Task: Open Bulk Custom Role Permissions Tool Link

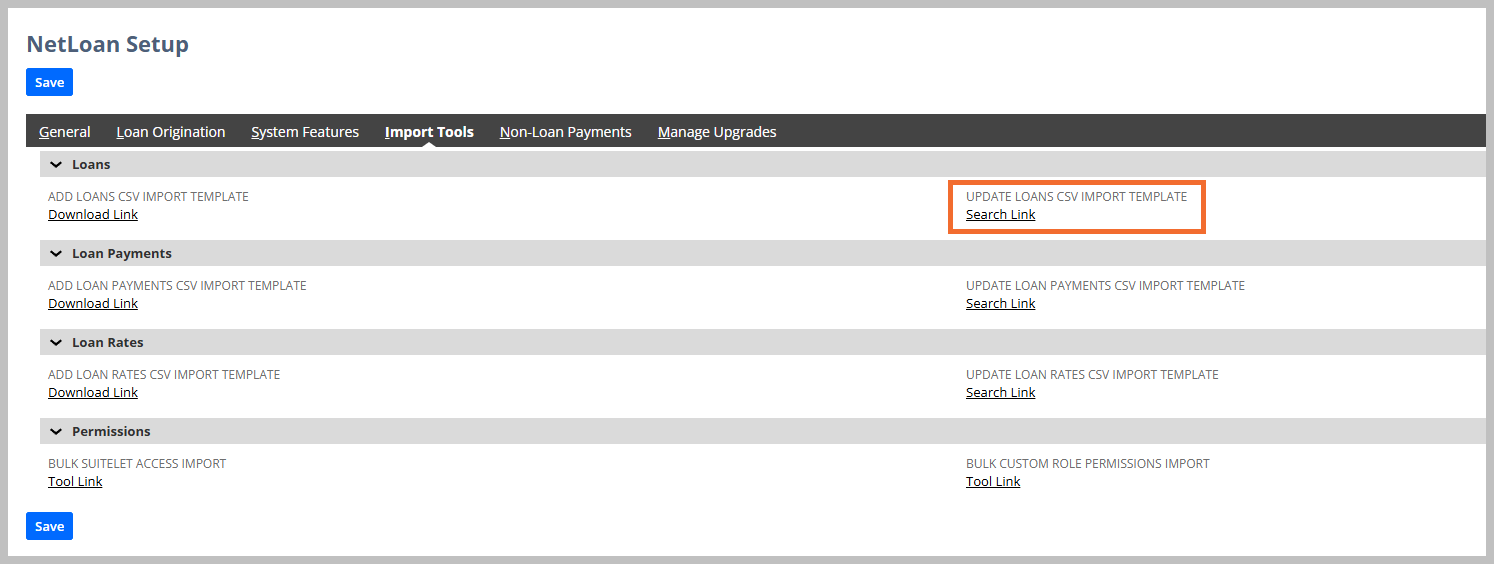Action: pos(993,481)
